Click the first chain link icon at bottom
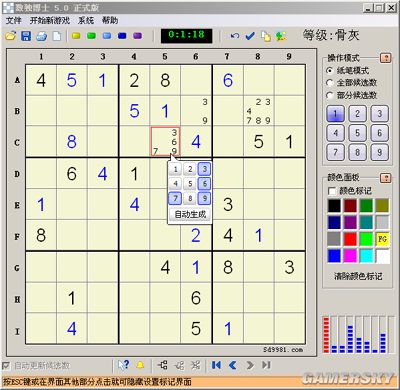This screenshot has width=400, height=390. pos(162,365)
